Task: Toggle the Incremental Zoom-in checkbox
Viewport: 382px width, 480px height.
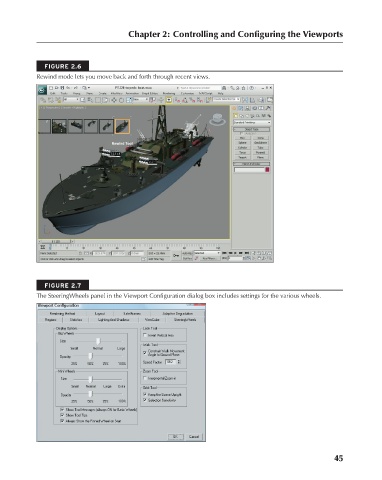Action: pos(145,378)
